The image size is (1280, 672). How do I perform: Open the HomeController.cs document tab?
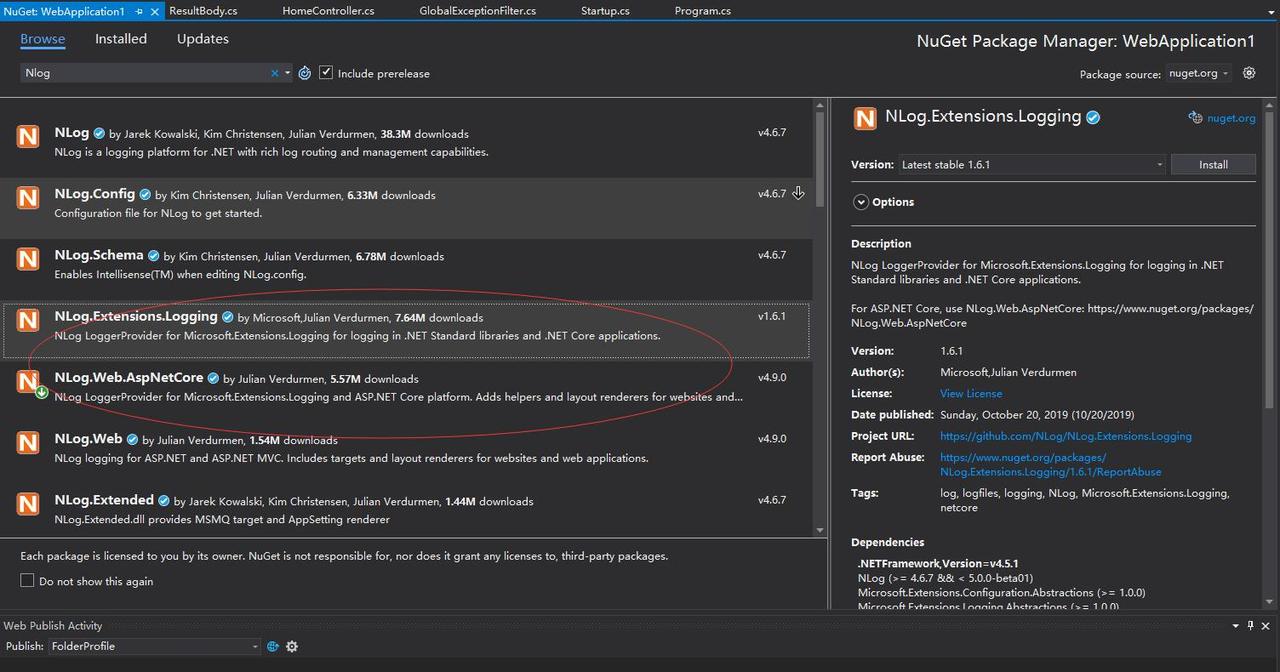coord(328,11)
